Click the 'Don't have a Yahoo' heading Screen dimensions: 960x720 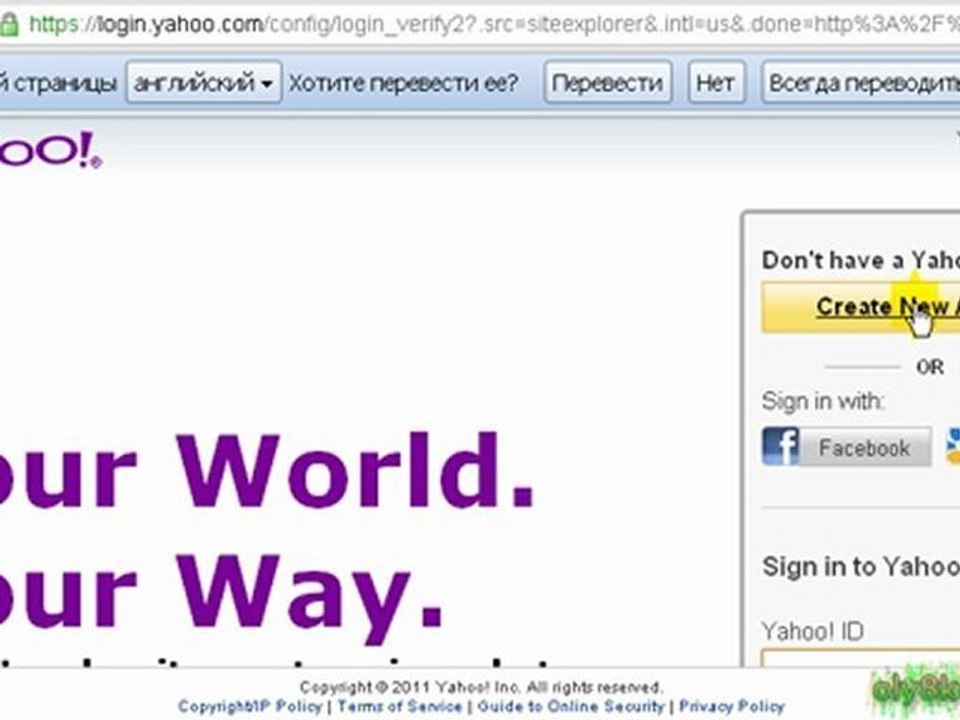coord(861,260)
